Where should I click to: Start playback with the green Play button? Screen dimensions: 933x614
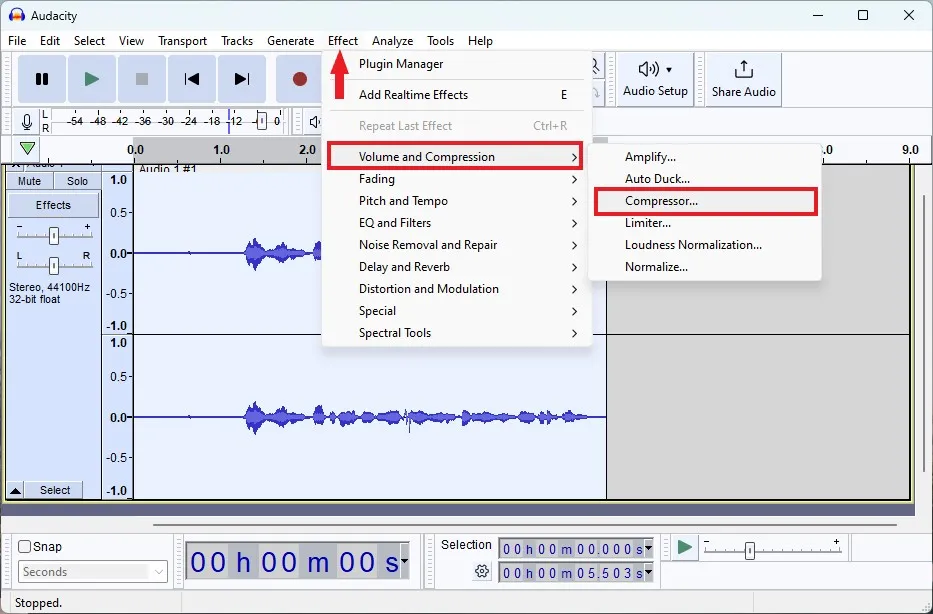tap(92, 79)
